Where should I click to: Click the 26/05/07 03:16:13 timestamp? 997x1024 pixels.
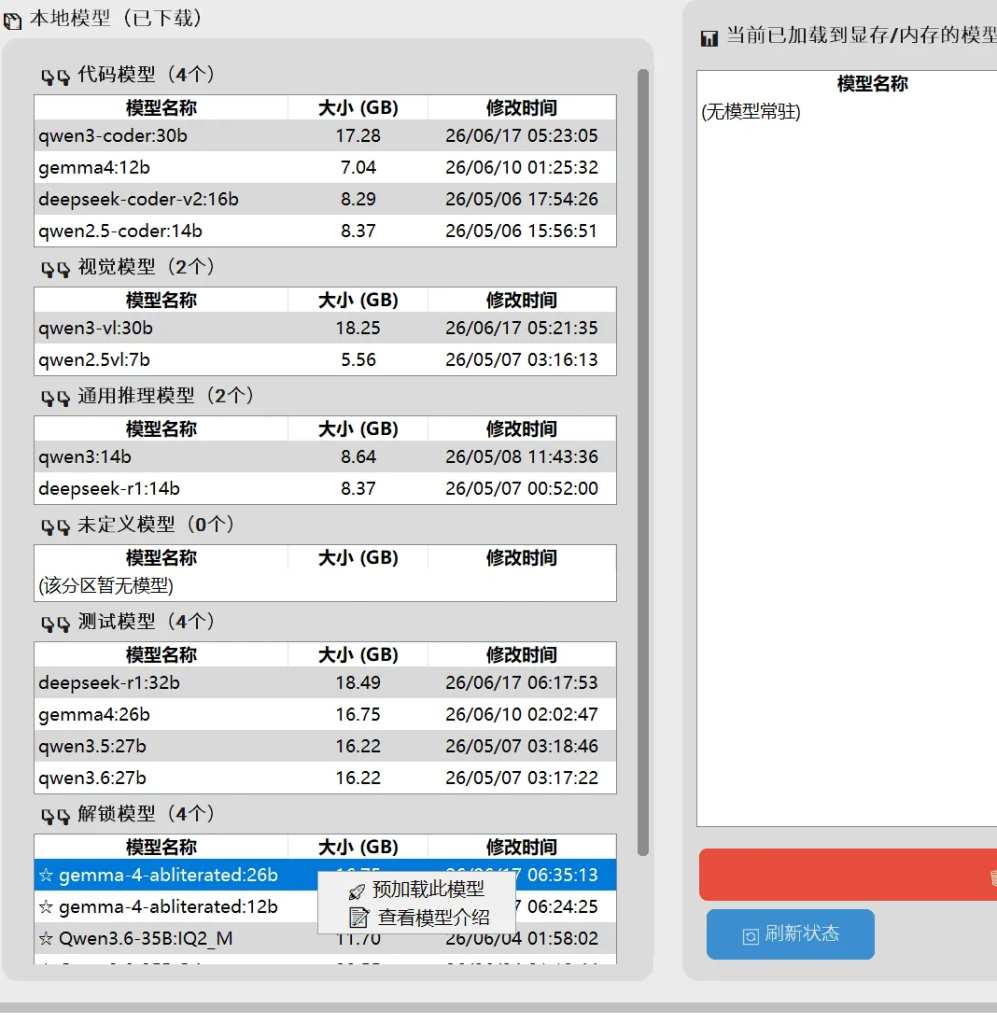pyautogui.click(x=522, y=360)
